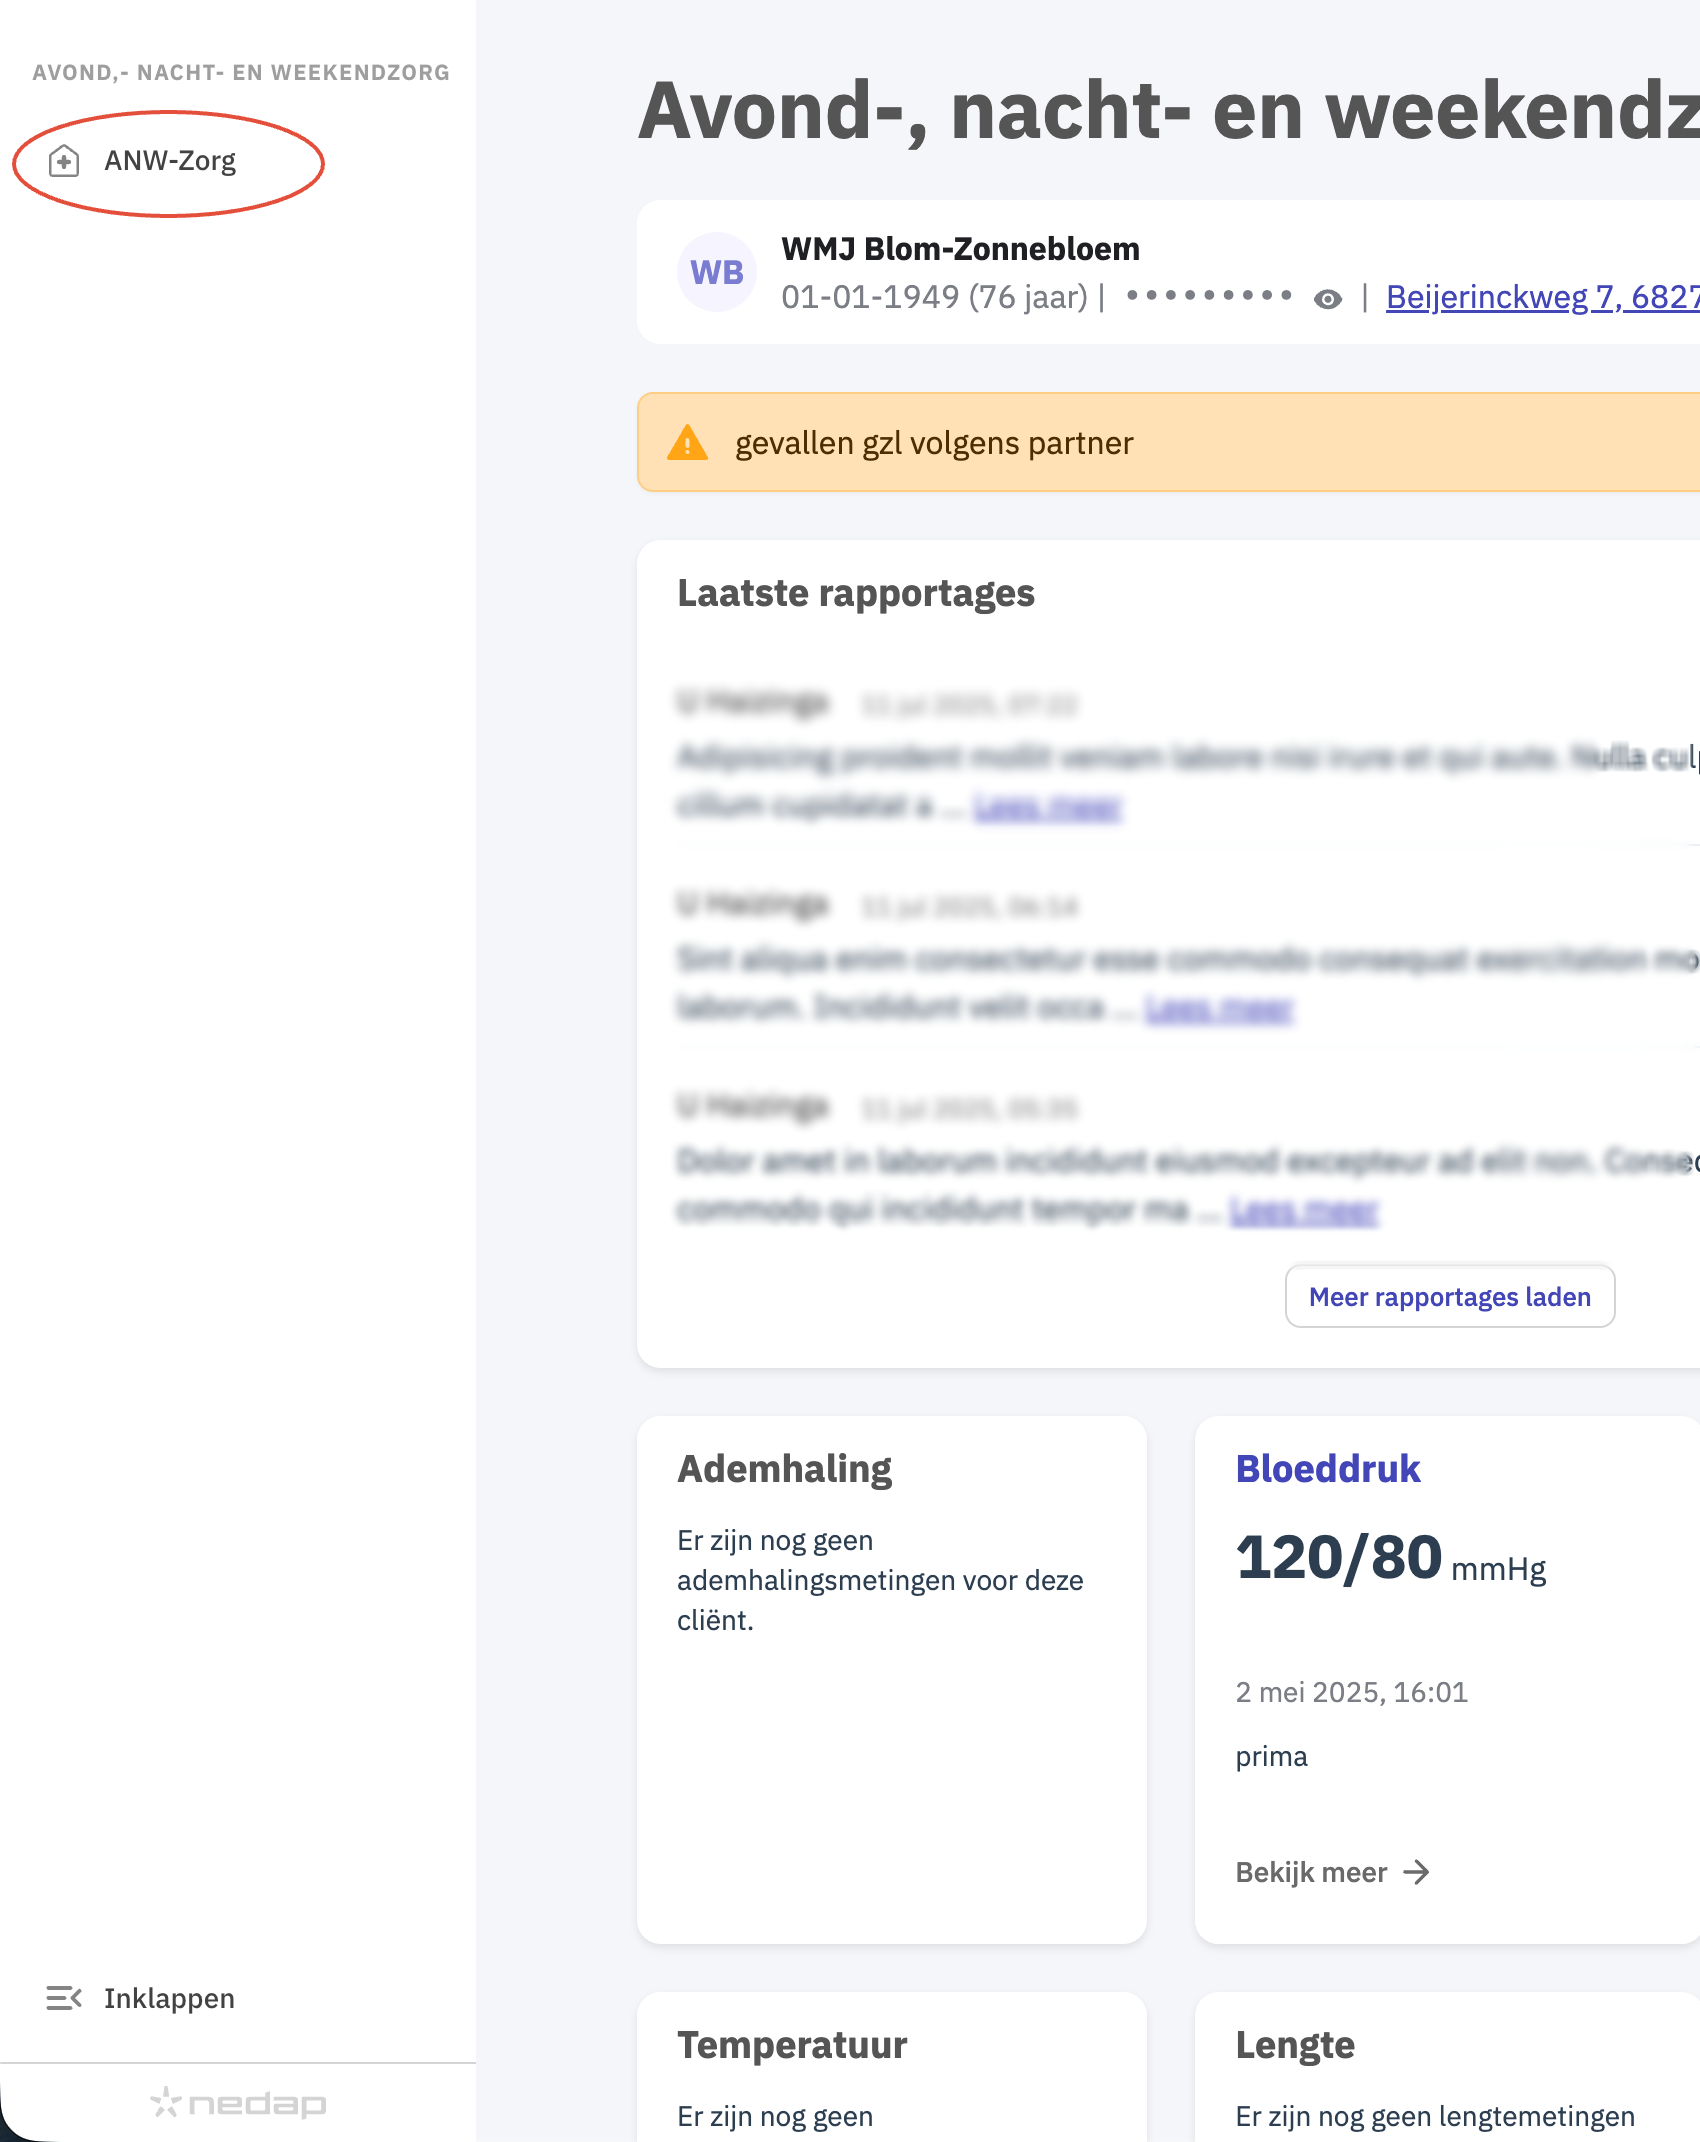Open 'Lees meer' in the first report
The height and width of the screenshot is (2142, 1700).
tap(1048, 807)
